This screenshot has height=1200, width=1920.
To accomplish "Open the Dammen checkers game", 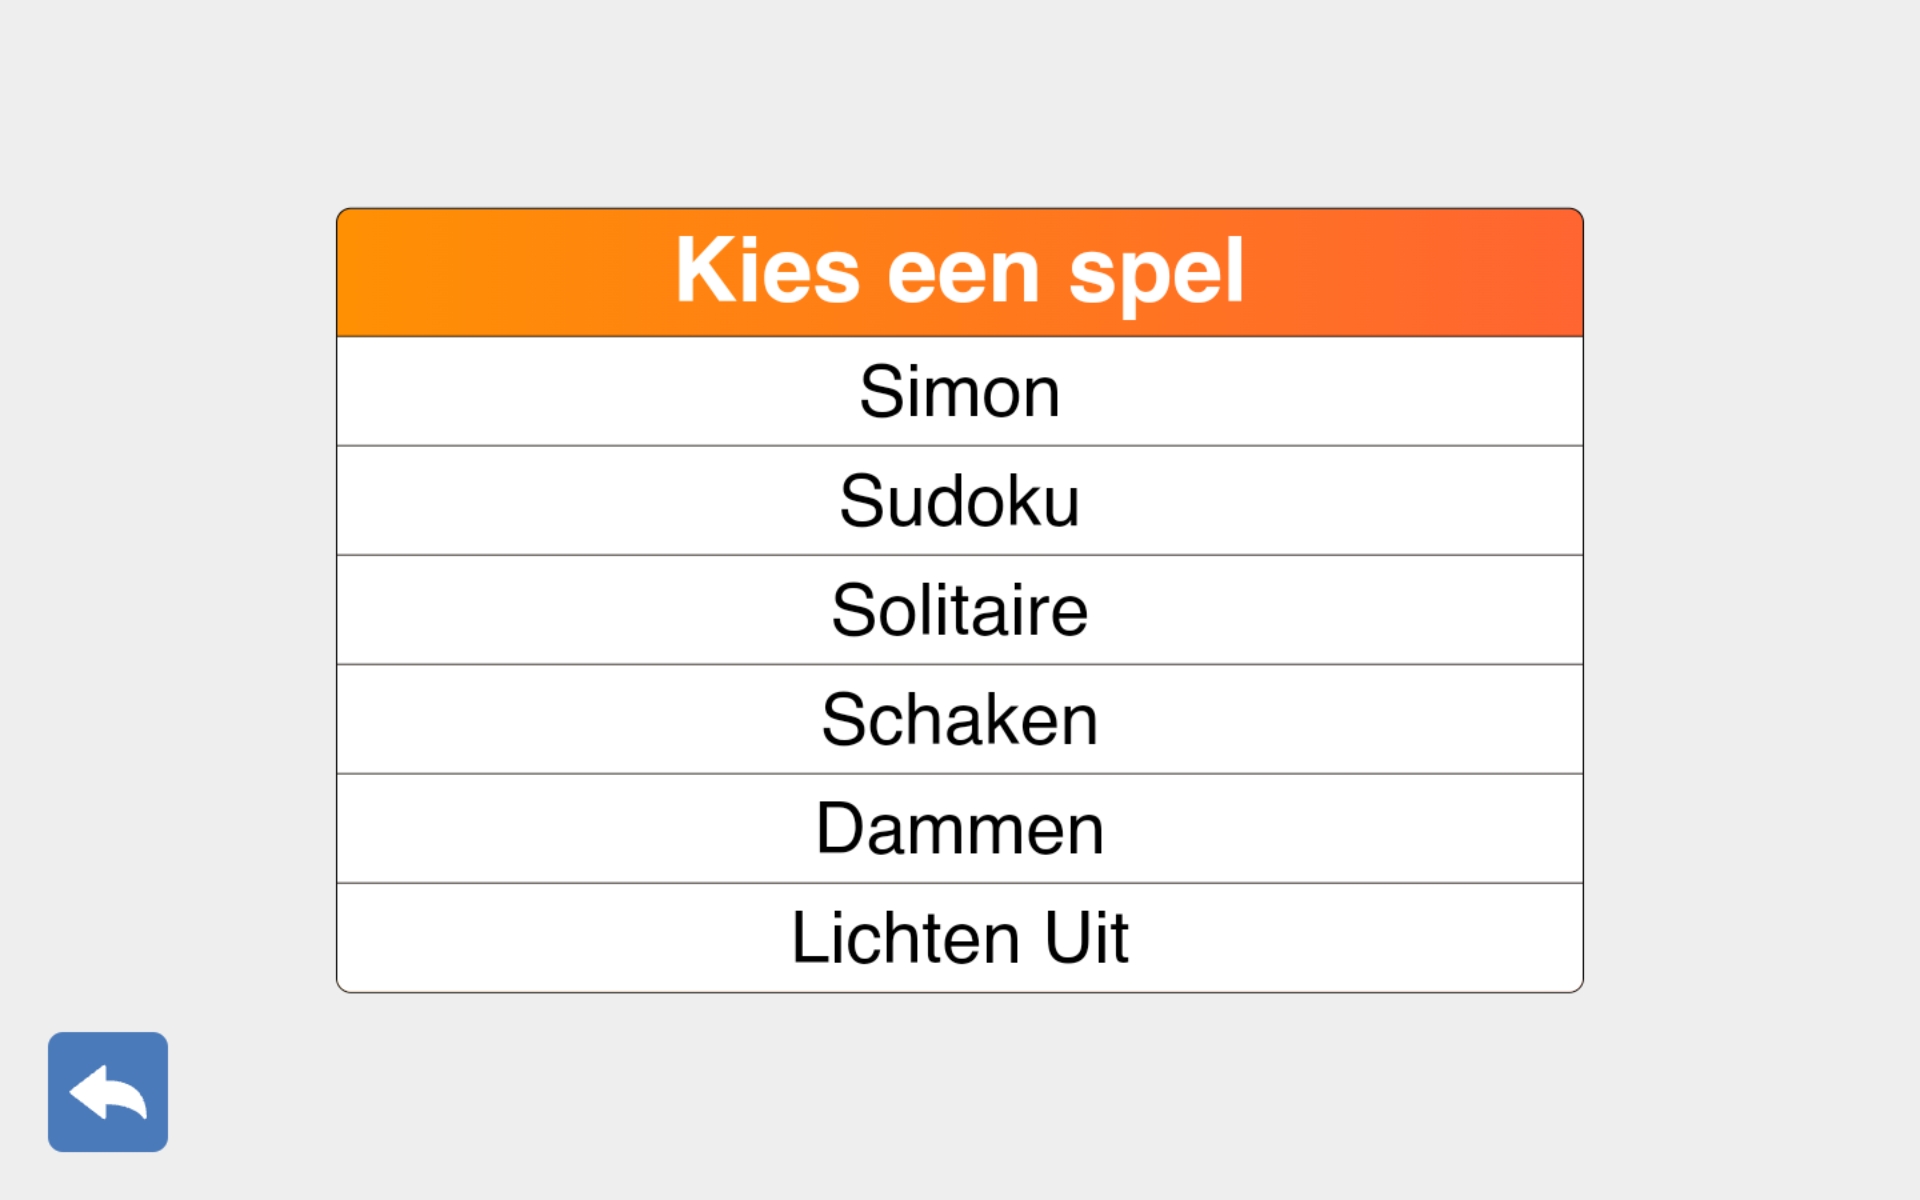I will pyautogui.click(x=959, y=828).
